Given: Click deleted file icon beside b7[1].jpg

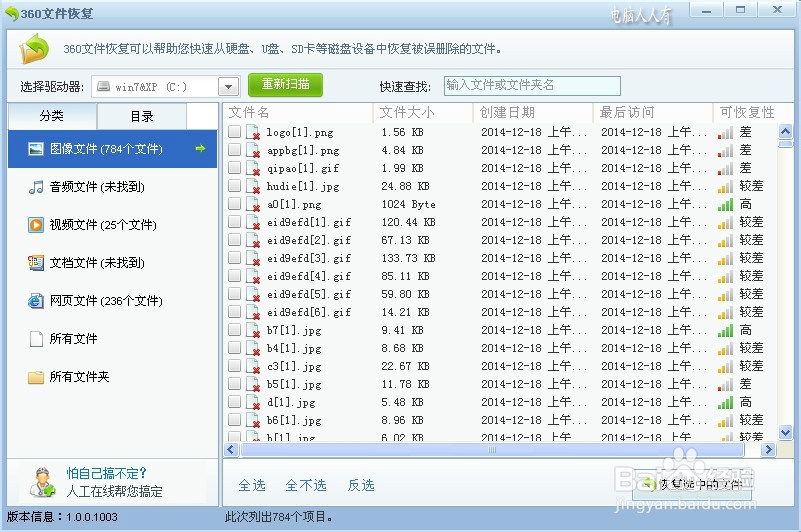Looking at the screenshot, I should coord(253,330).
